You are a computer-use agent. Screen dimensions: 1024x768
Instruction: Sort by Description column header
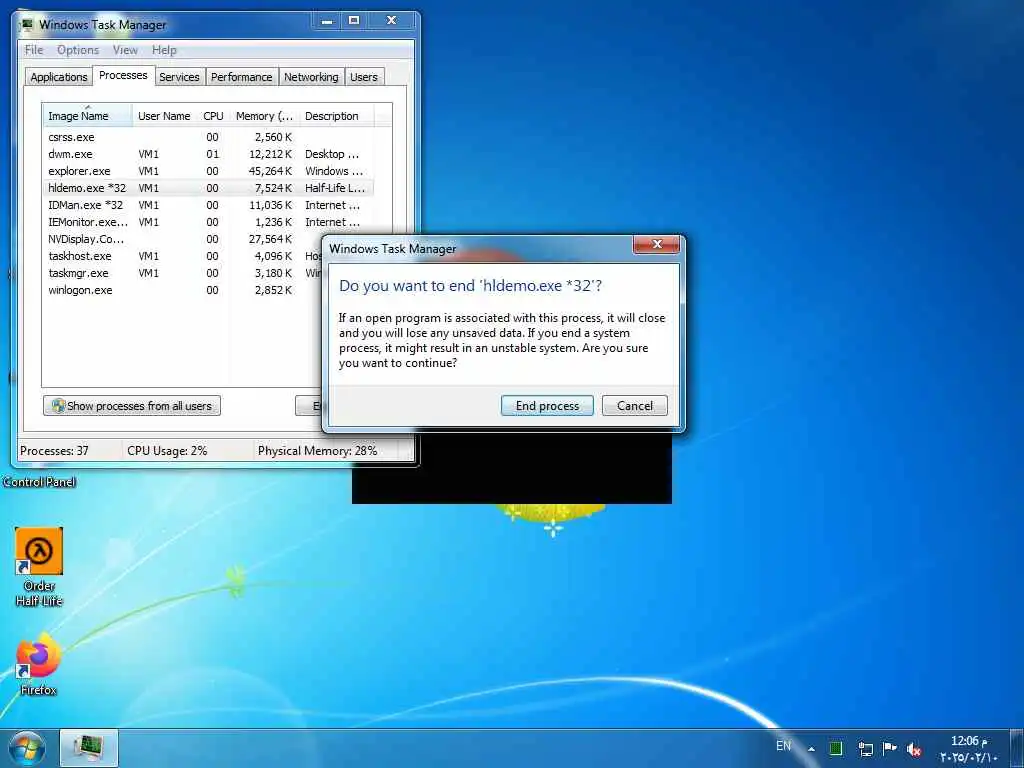pyautogui.click(x=336, y=116)
